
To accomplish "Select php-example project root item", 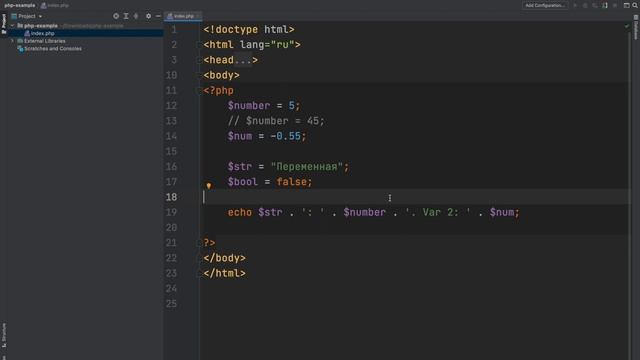I will point(41,26).
